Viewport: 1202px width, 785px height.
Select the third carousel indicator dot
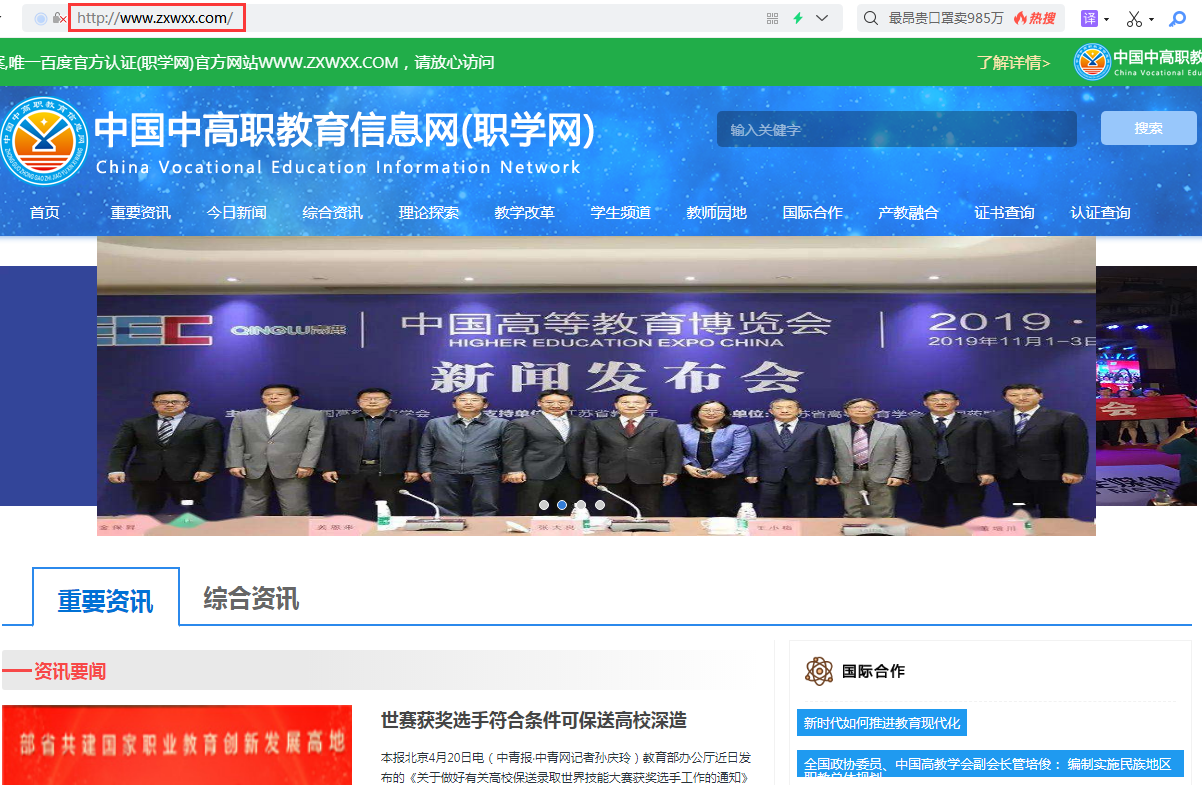coord(581,505)
